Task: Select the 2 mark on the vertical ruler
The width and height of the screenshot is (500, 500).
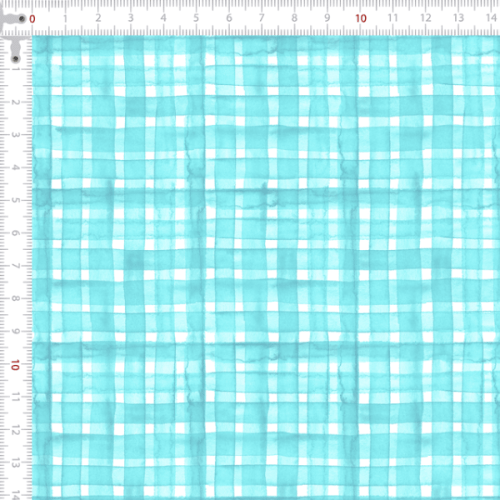Action: pyautogui.click(x=15, y=102)
